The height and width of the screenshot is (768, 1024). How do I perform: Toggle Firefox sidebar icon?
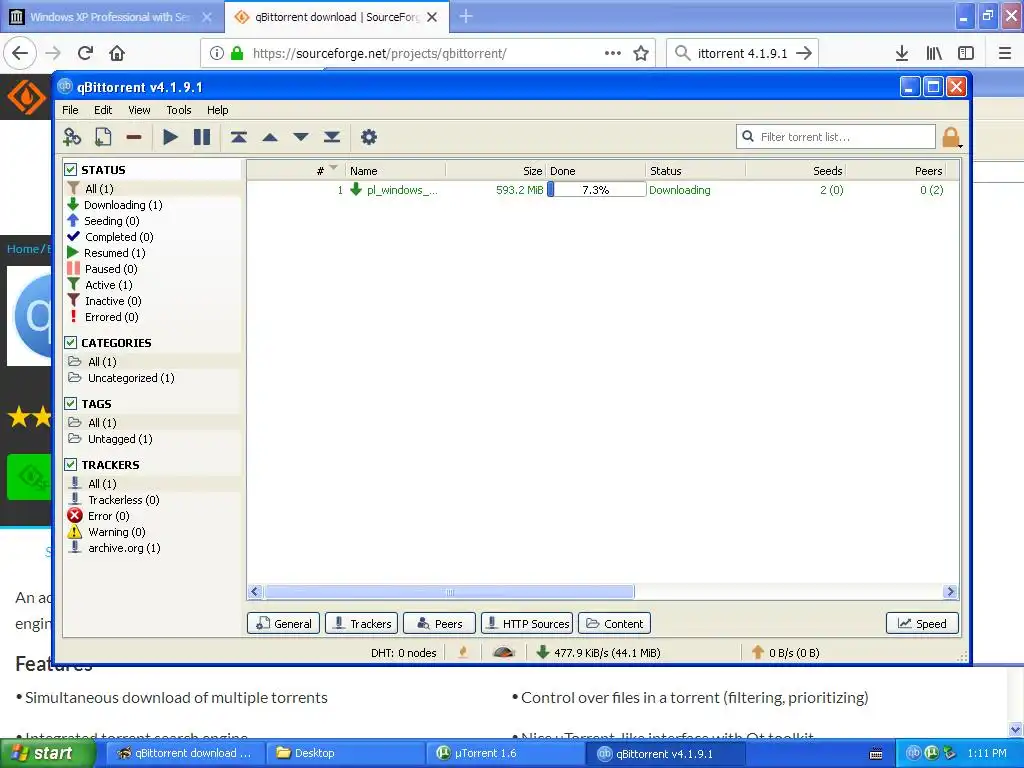[x=966, y=53]
